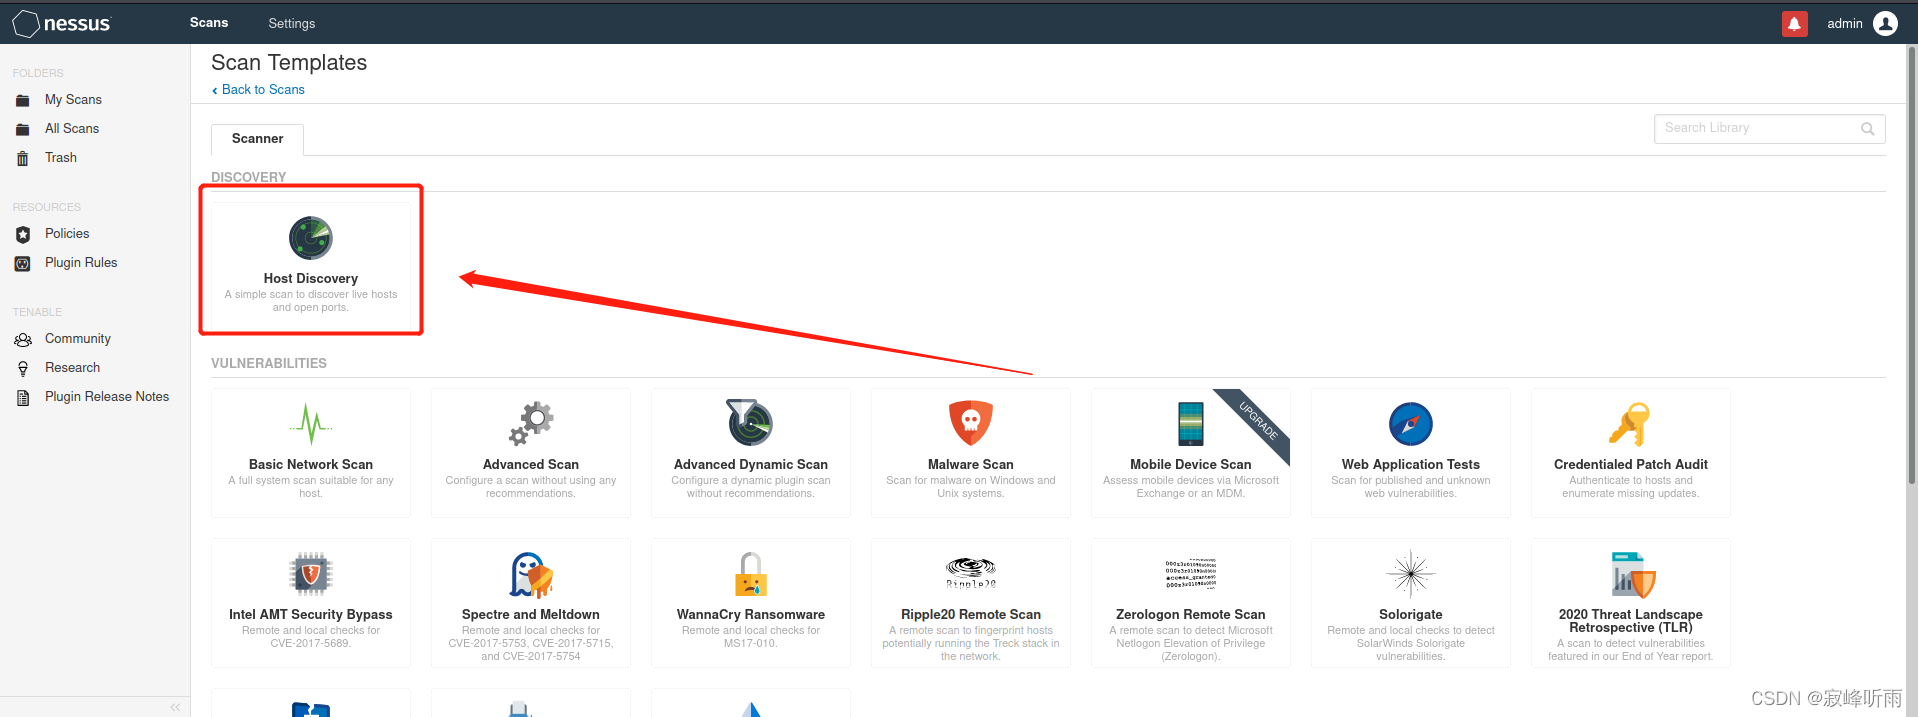
Task: Select the Credentialed Patch Audit key icon
Action: click(1630, 424)
